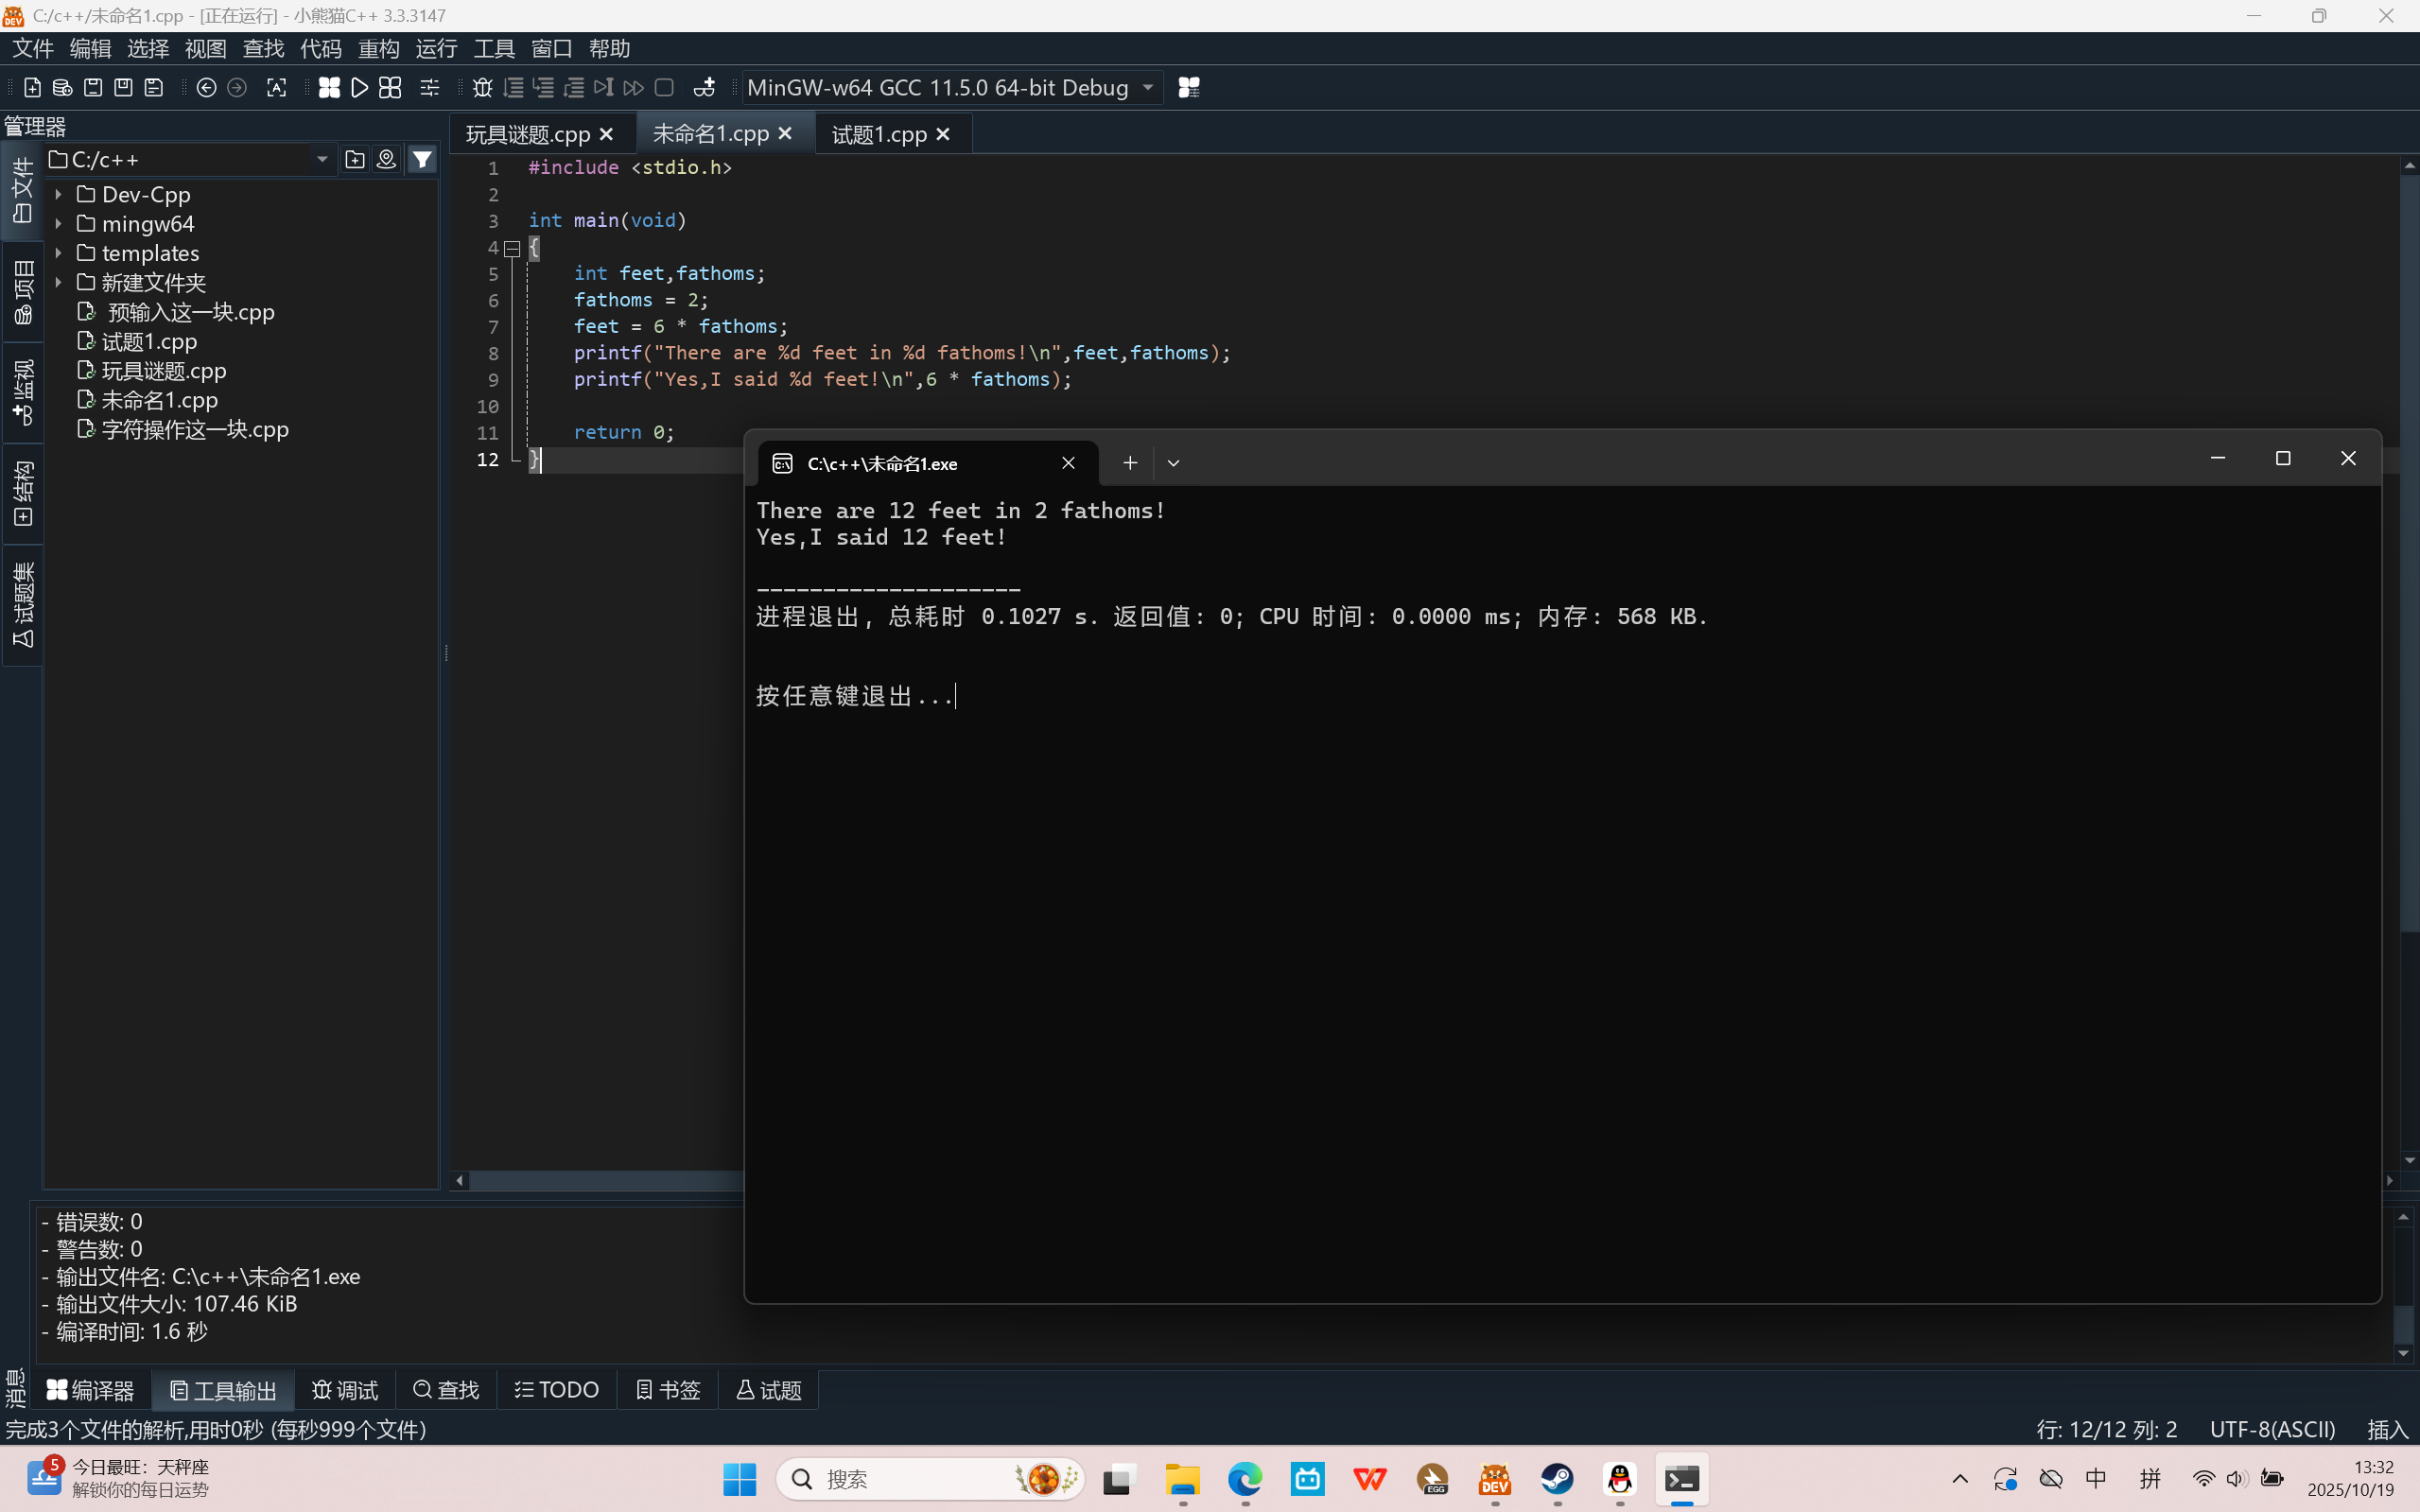
Task: Click the Compile icon in toolbar
Action: point(329,88)
